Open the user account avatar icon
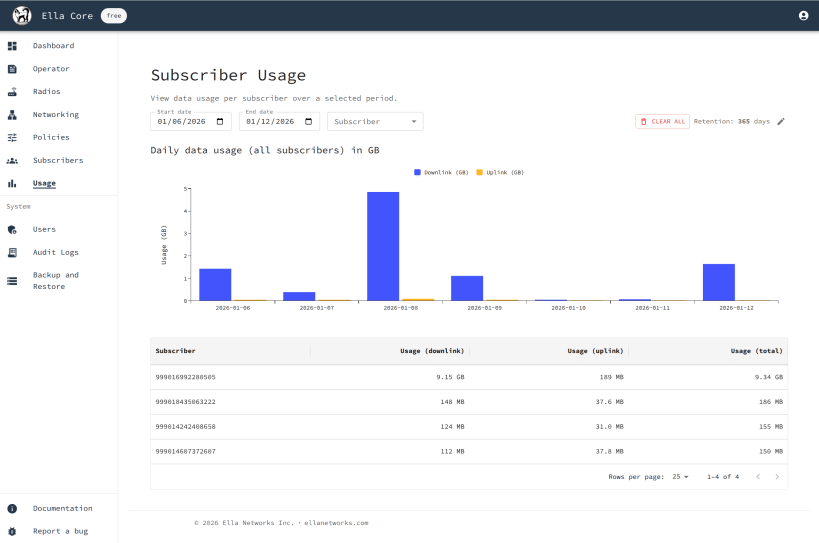The image size is (819, 543). coord(803,16)
